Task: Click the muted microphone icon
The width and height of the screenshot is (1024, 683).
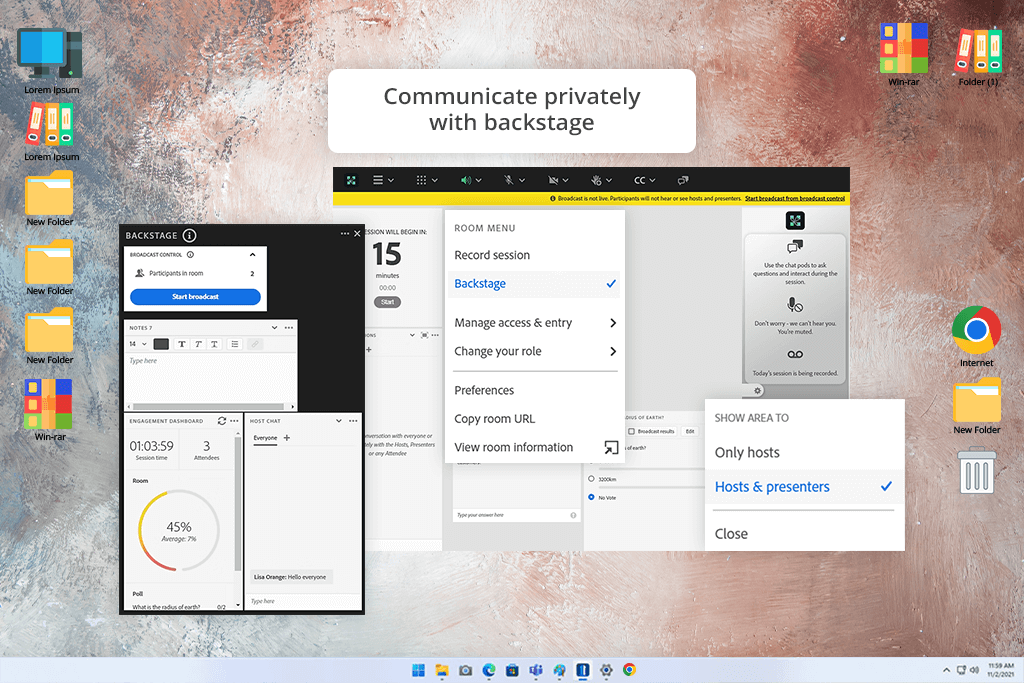Action: [509, 181]
